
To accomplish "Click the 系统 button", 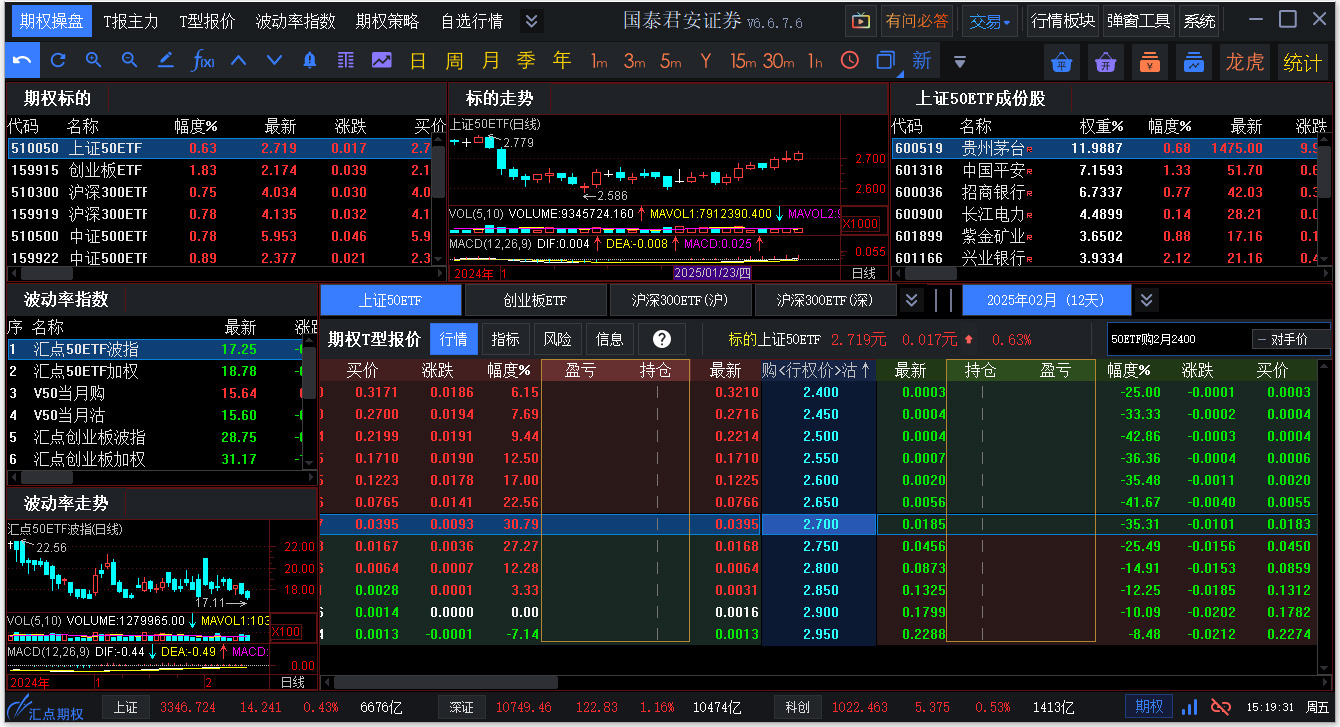I will [x=1200, y=21].
